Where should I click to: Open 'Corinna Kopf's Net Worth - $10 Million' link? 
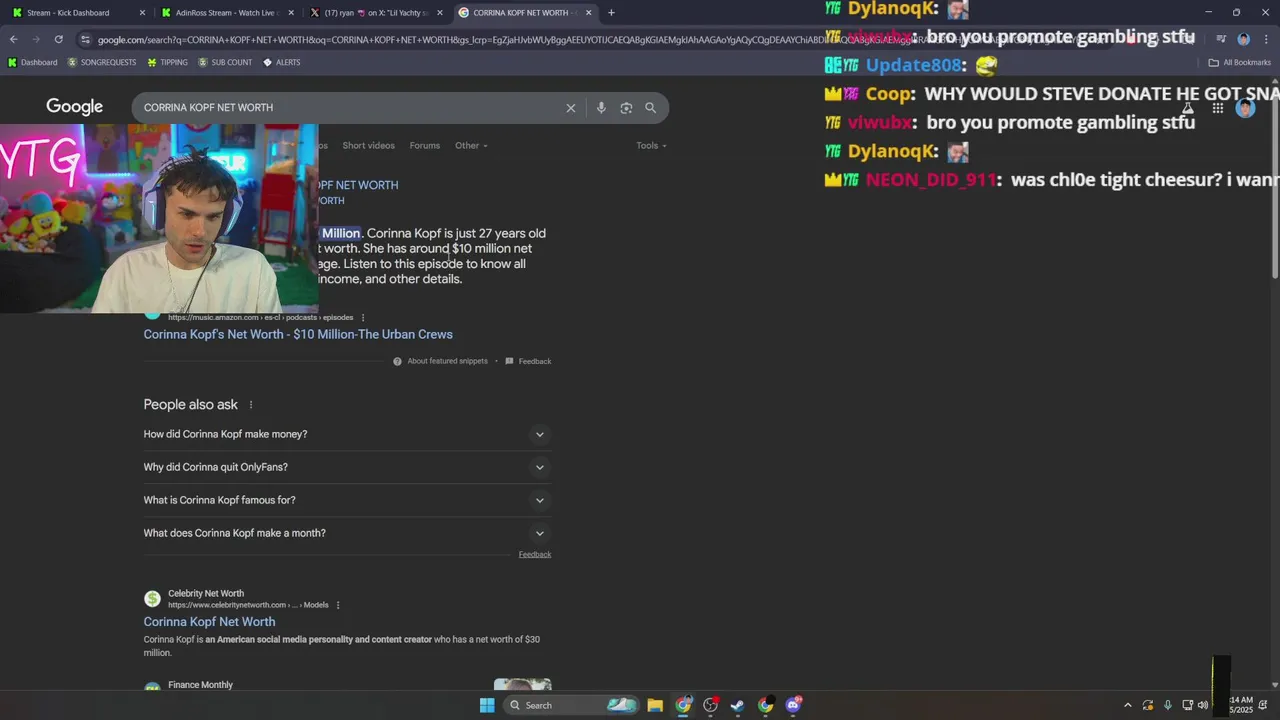298,335
